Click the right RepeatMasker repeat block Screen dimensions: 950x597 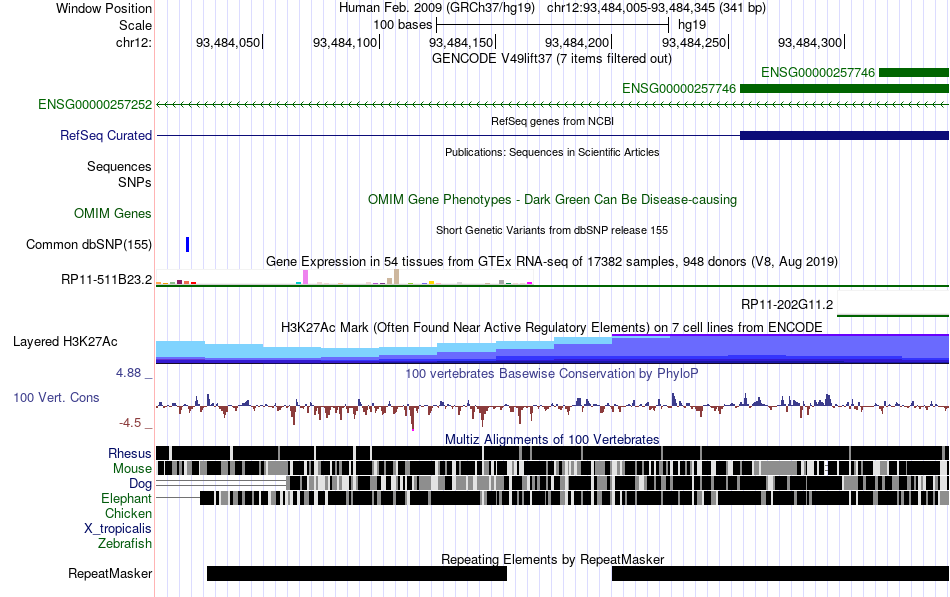(780, 573)
